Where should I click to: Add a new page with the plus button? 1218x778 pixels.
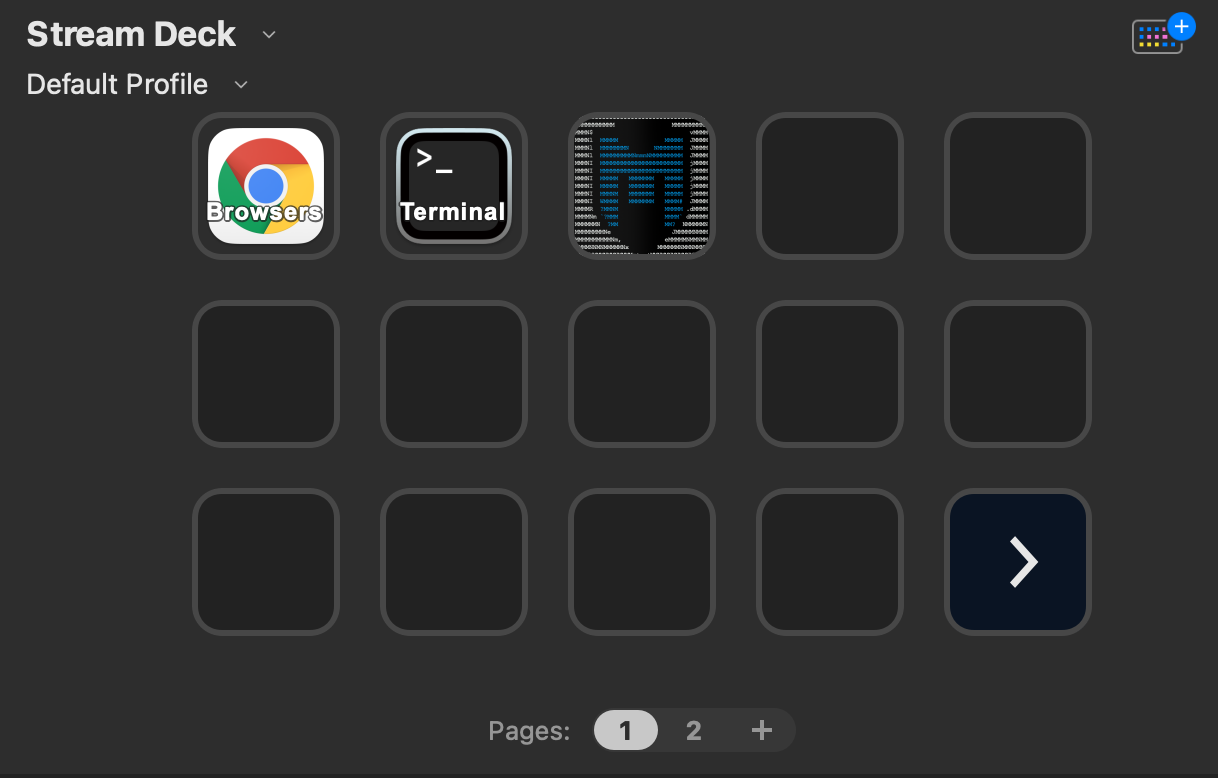[762, 730]
